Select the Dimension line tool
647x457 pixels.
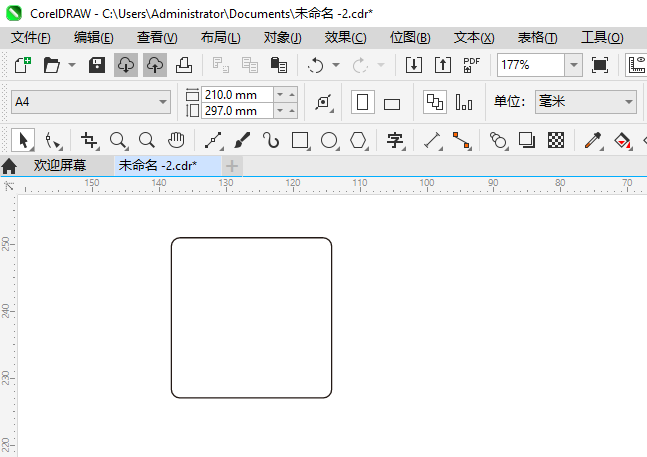[x=432, y=141]
